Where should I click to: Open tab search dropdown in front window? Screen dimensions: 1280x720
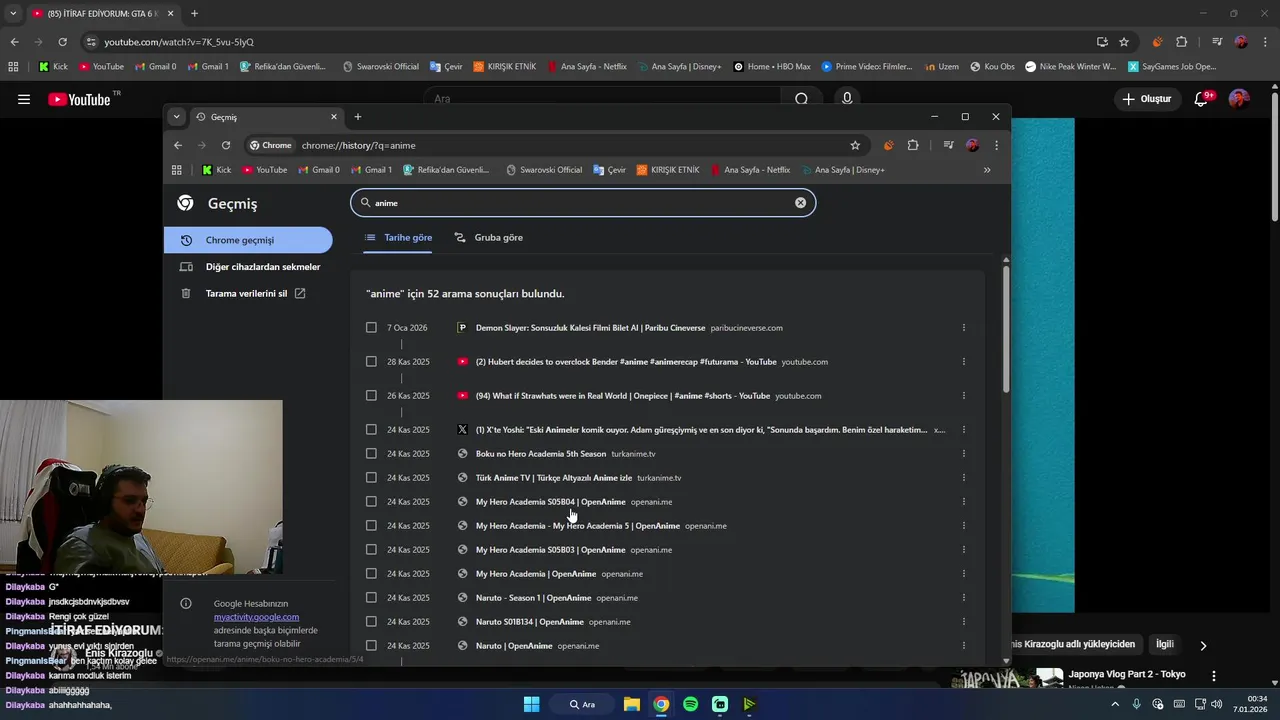(x=177, y=117)
